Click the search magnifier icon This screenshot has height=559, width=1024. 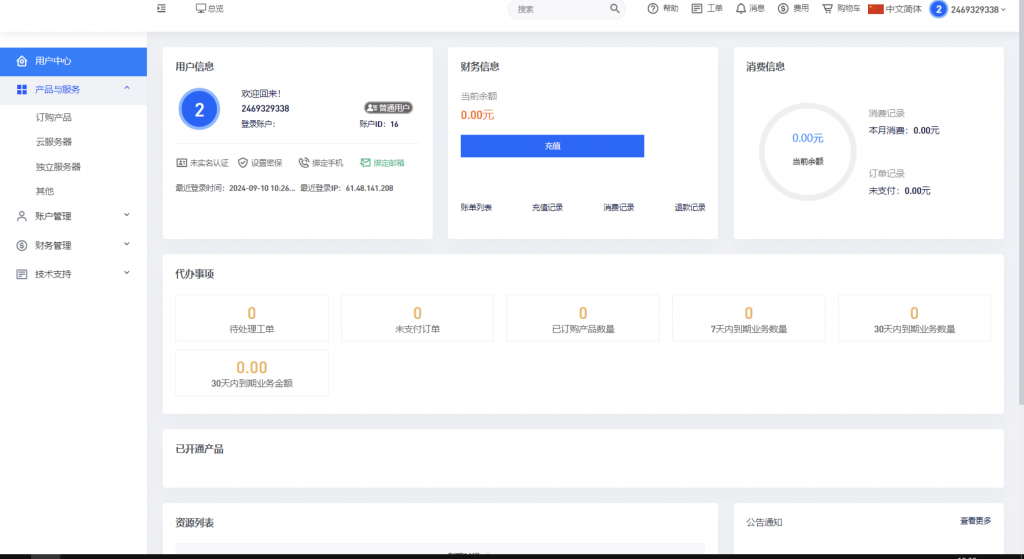(x=615, y=8)
